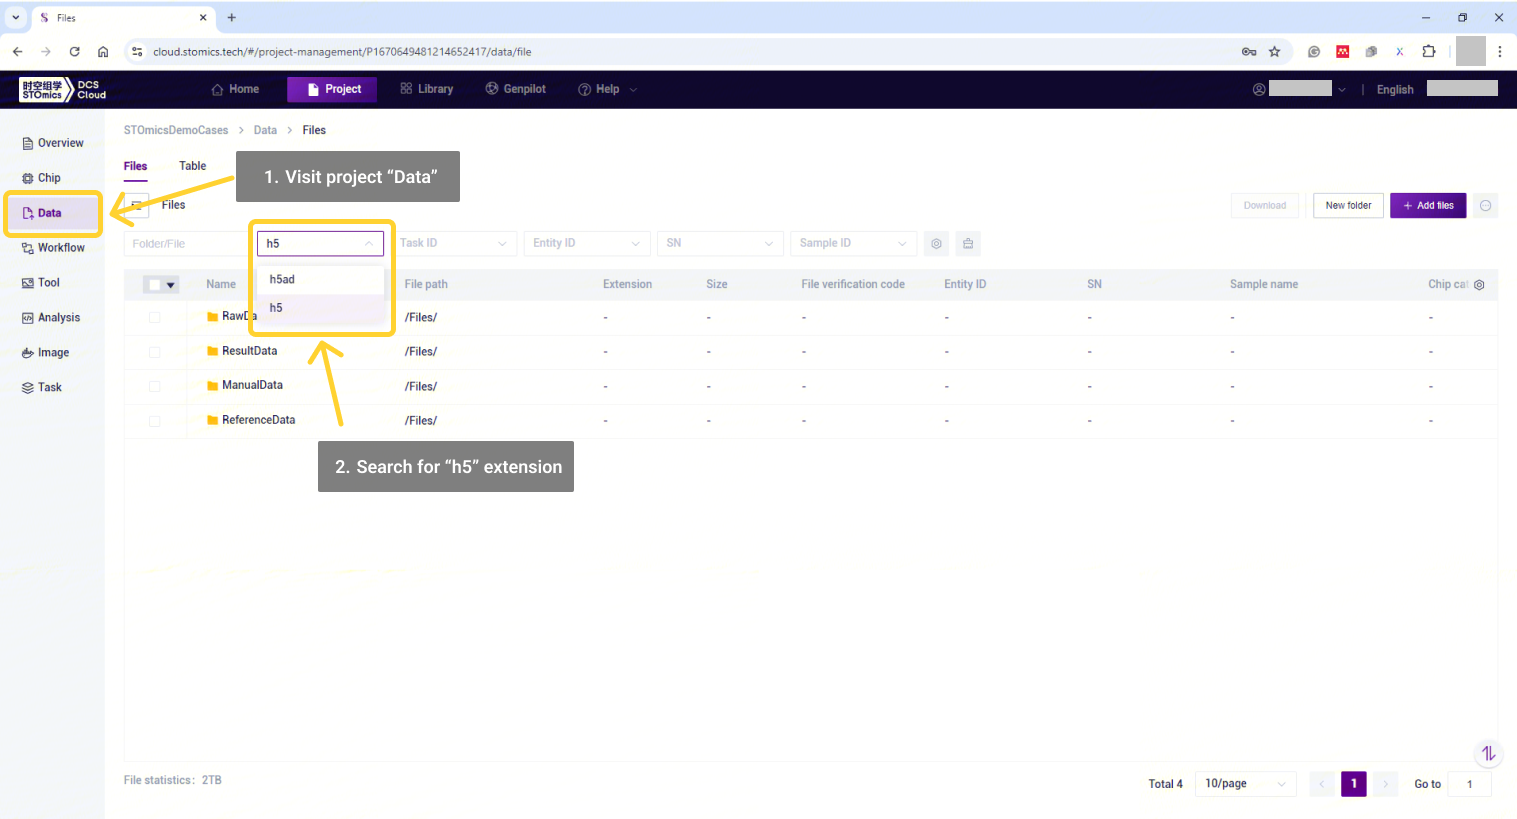Tick the select-all checkbox in table header
Screen dimensions: 1517x819
pyautogui.click(x=154, y=285)
